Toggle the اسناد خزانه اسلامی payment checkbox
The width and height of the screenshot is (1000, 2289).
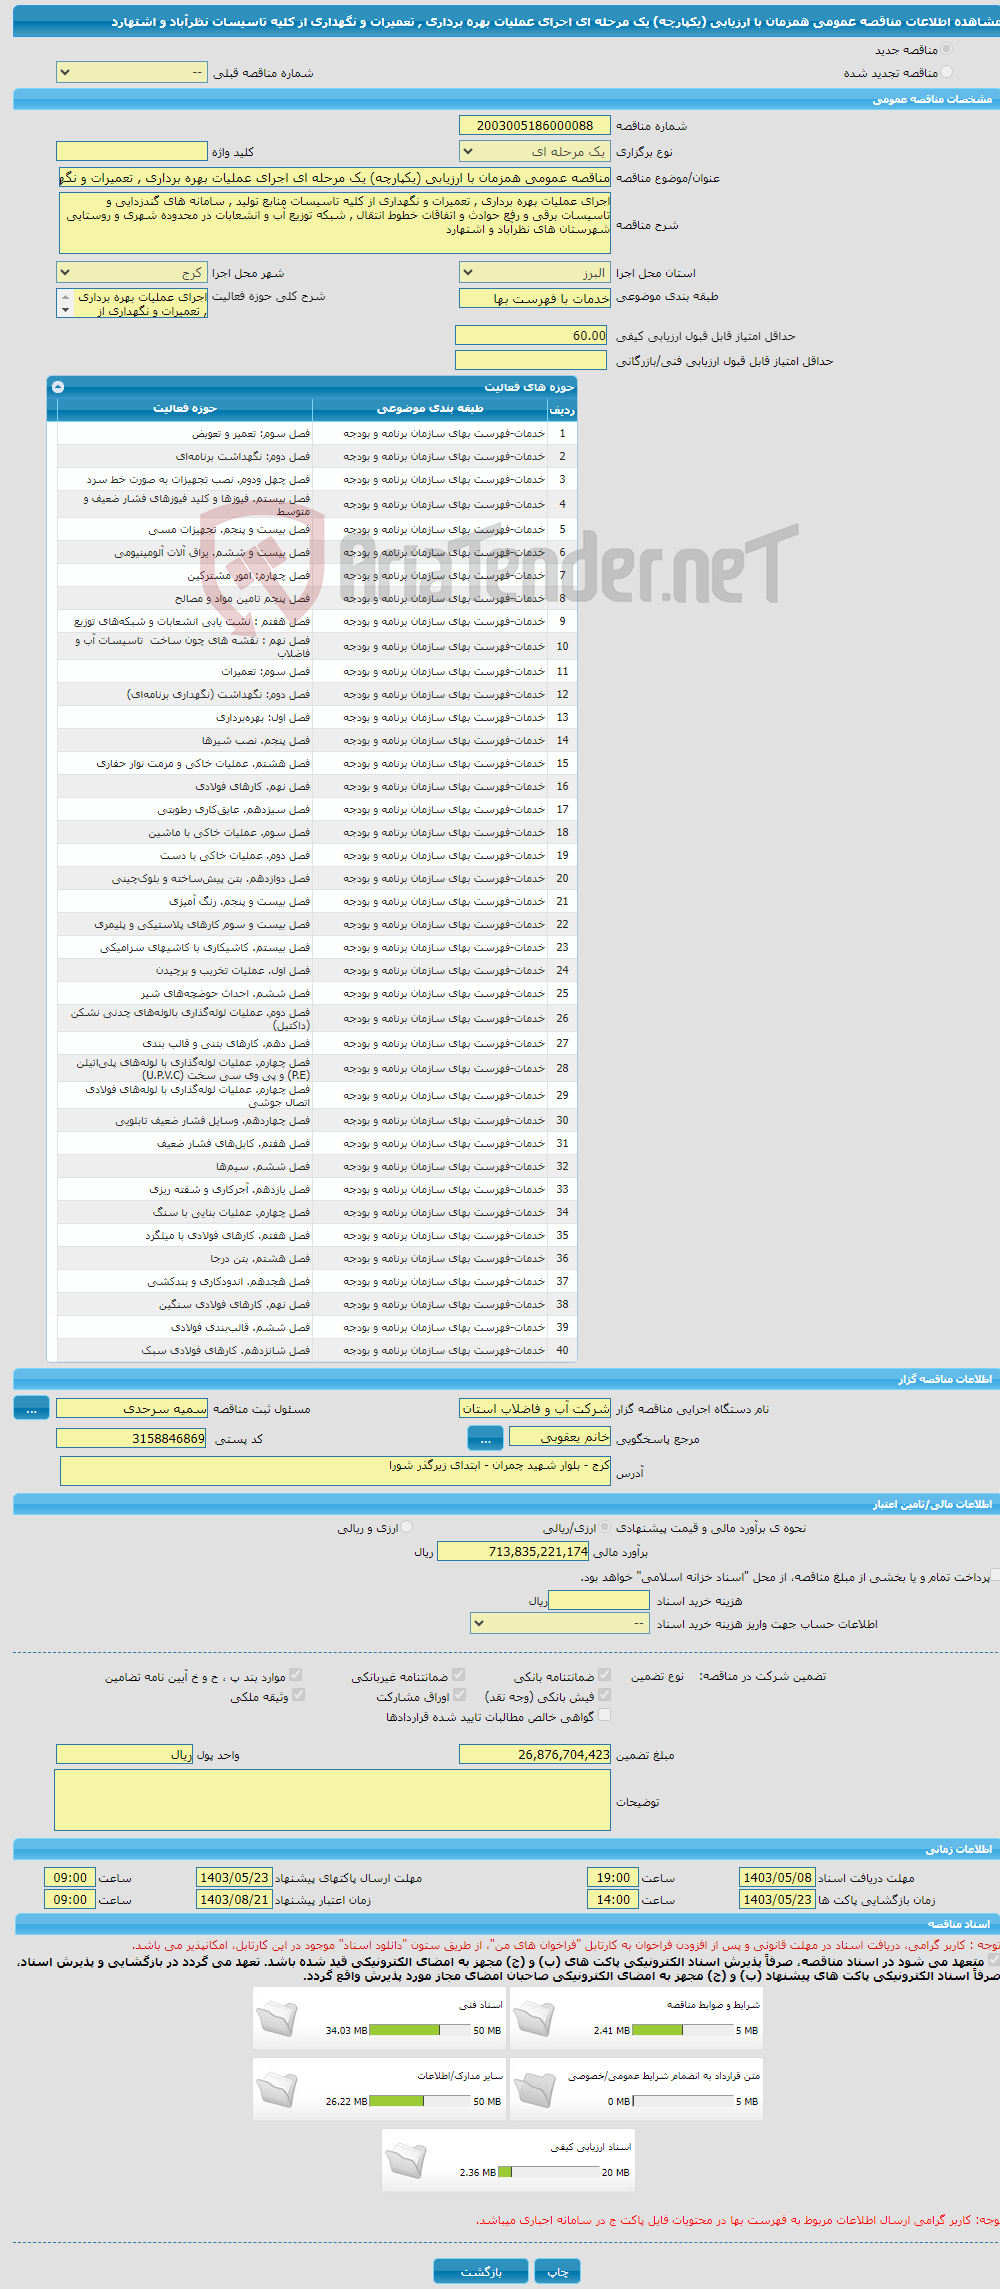click(x=994, y=1576)
